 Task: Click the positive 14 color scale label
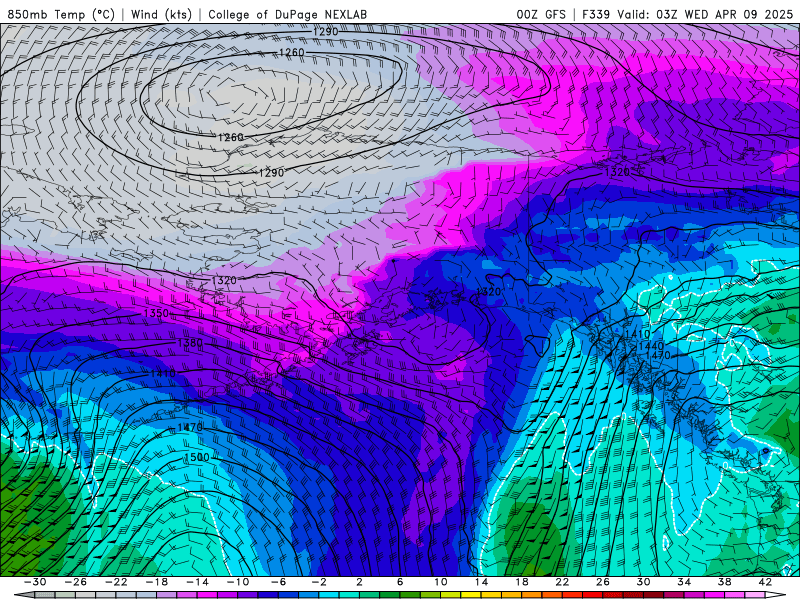pyautogui.click(x=481, y=582)
